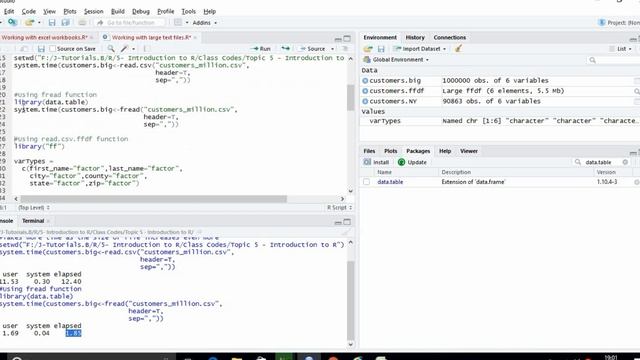
Task: Click the Run button in the editor
Action: (262, 49)
